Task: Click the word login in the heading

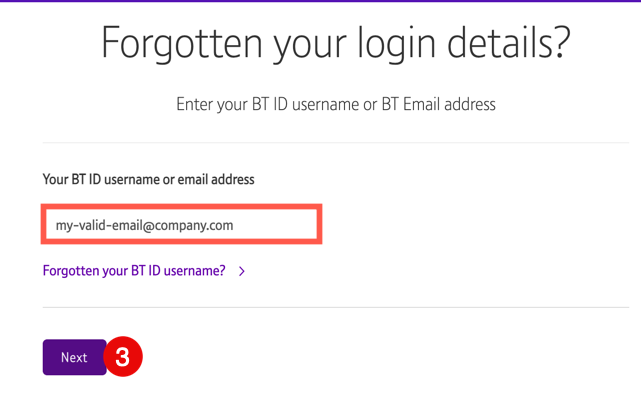Action: click(x=397, y=44)
